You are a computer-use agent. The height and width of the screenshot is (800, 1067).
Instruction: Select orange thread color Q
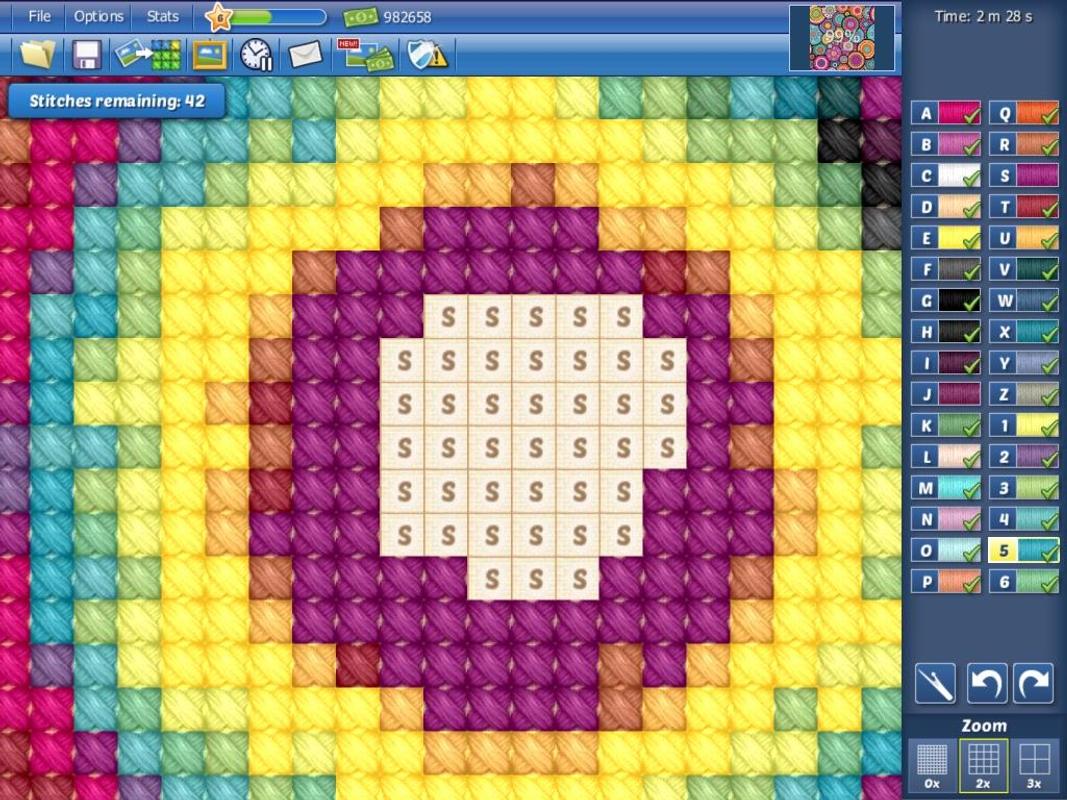click(1023, 113)
